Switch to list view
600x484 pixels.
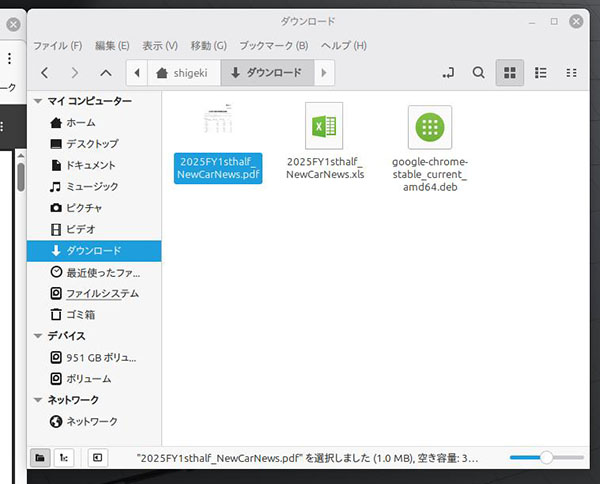coord(540,73)
